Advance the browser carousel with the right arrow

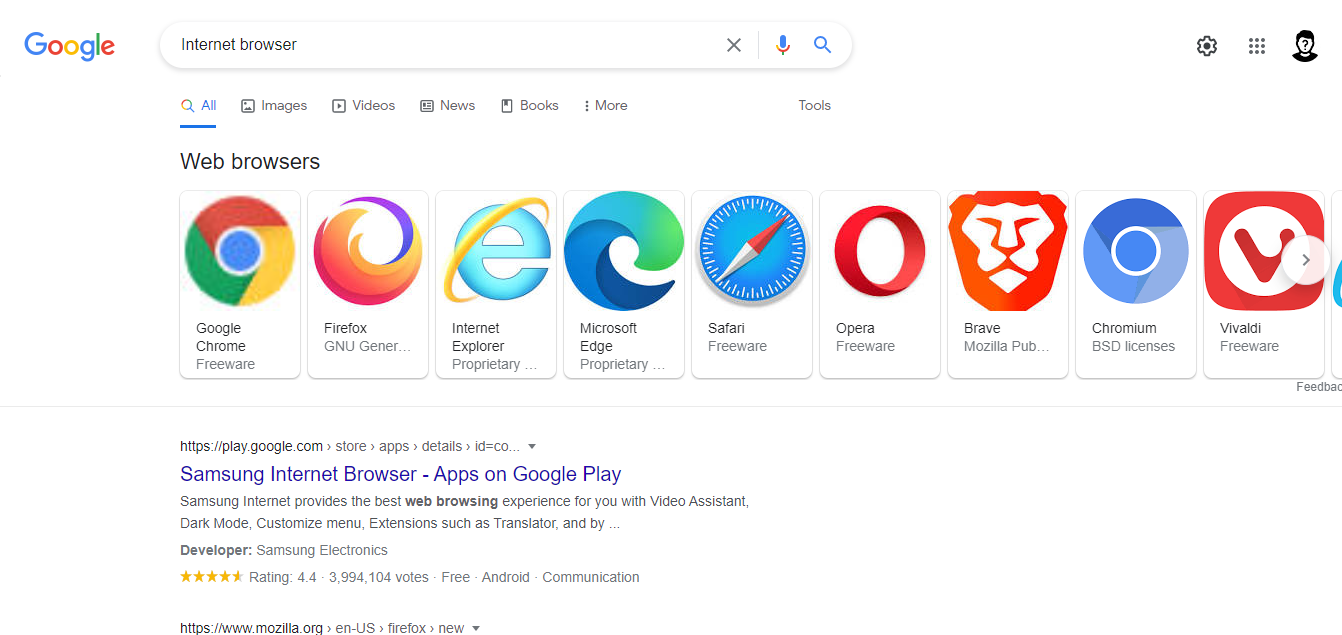[x=1306, y=260]
